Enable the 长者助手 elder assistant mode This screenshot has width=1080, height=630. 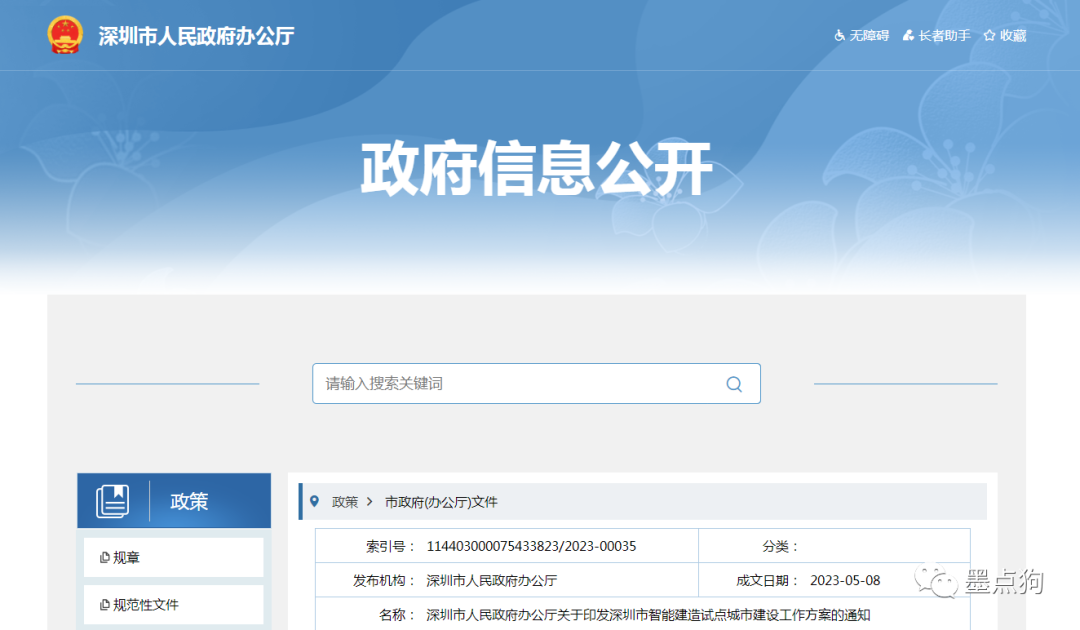click(936, 36)
